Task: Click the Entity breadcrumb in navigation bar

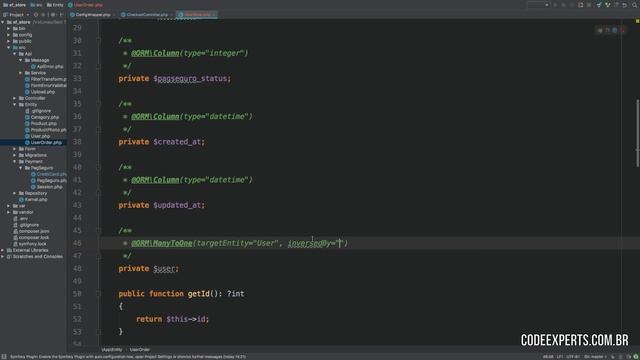Action: tap(55, 5)
